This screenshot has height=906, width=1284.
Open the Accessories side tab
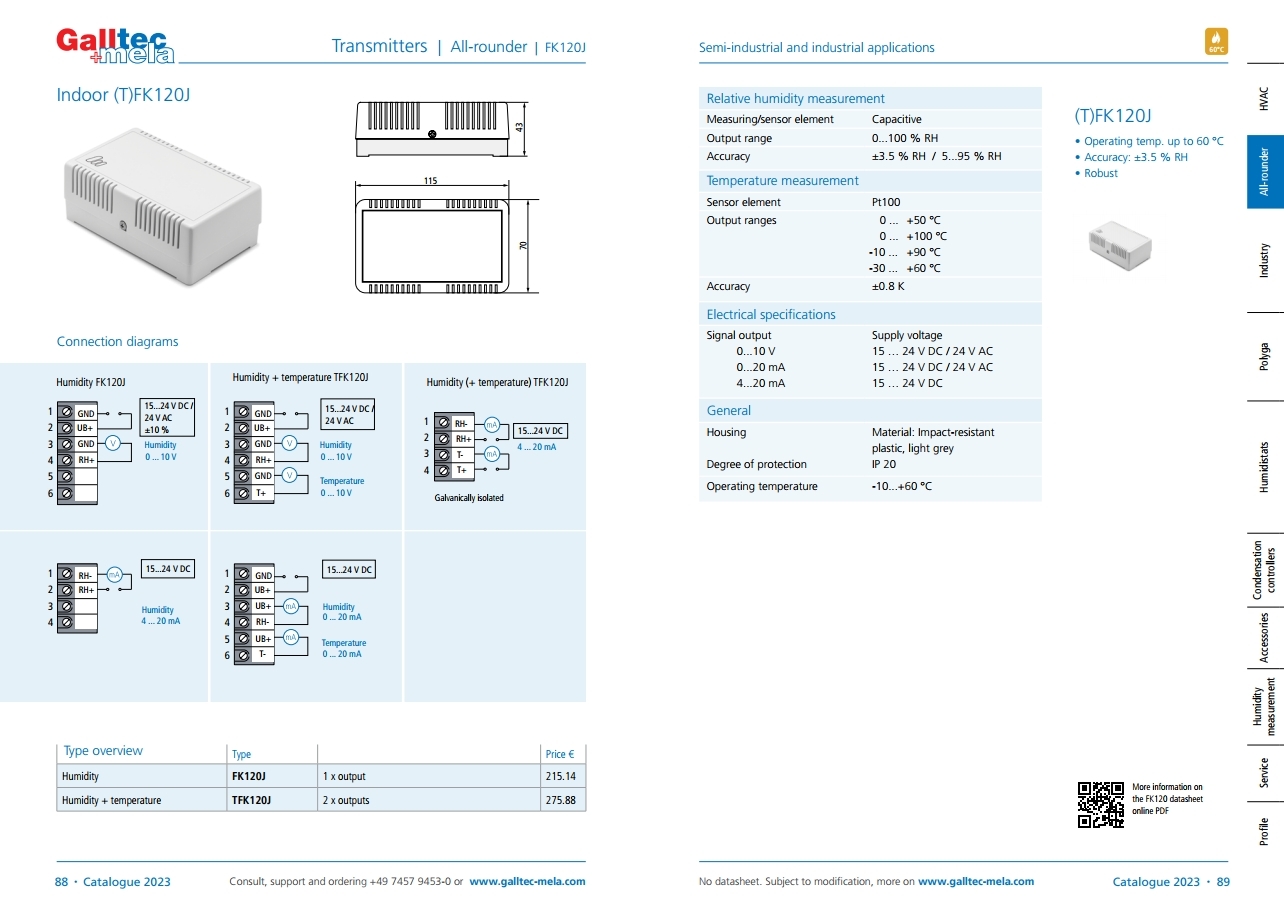pos(1264,638)
